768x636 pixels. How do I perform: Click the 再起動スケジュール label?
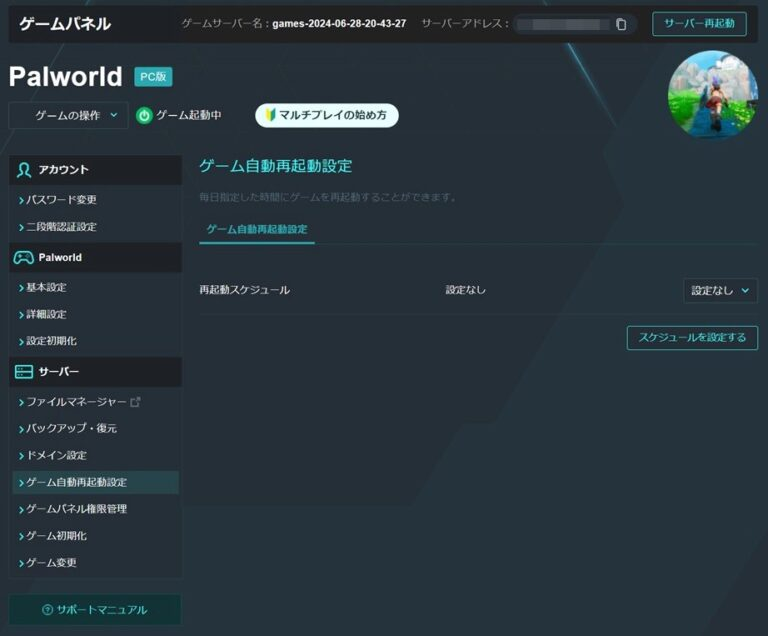pyautogui.click(x=244, y=290)
